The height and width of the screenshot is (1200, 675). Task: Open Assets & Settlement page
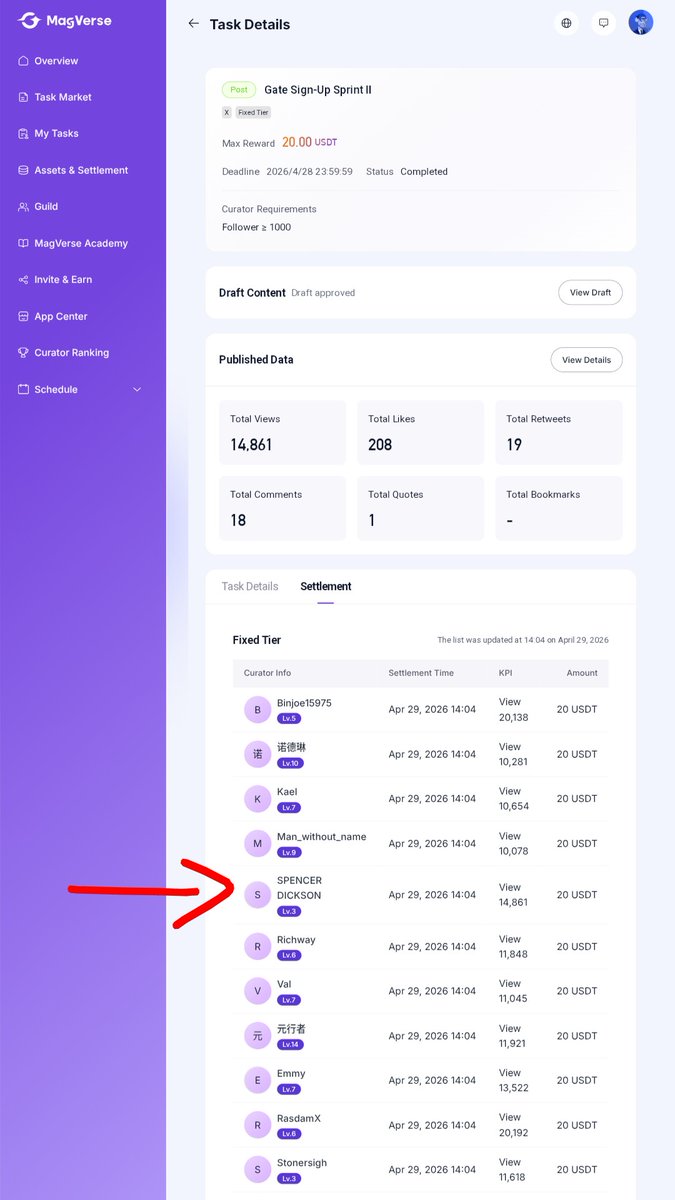pos(83,170)
